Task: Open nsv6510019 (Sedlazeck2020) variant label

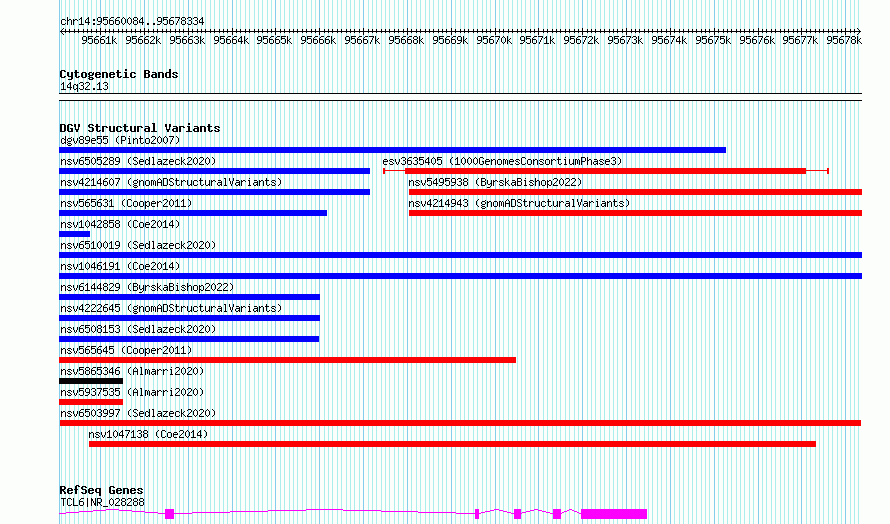Action: click(x=138, y=245)
